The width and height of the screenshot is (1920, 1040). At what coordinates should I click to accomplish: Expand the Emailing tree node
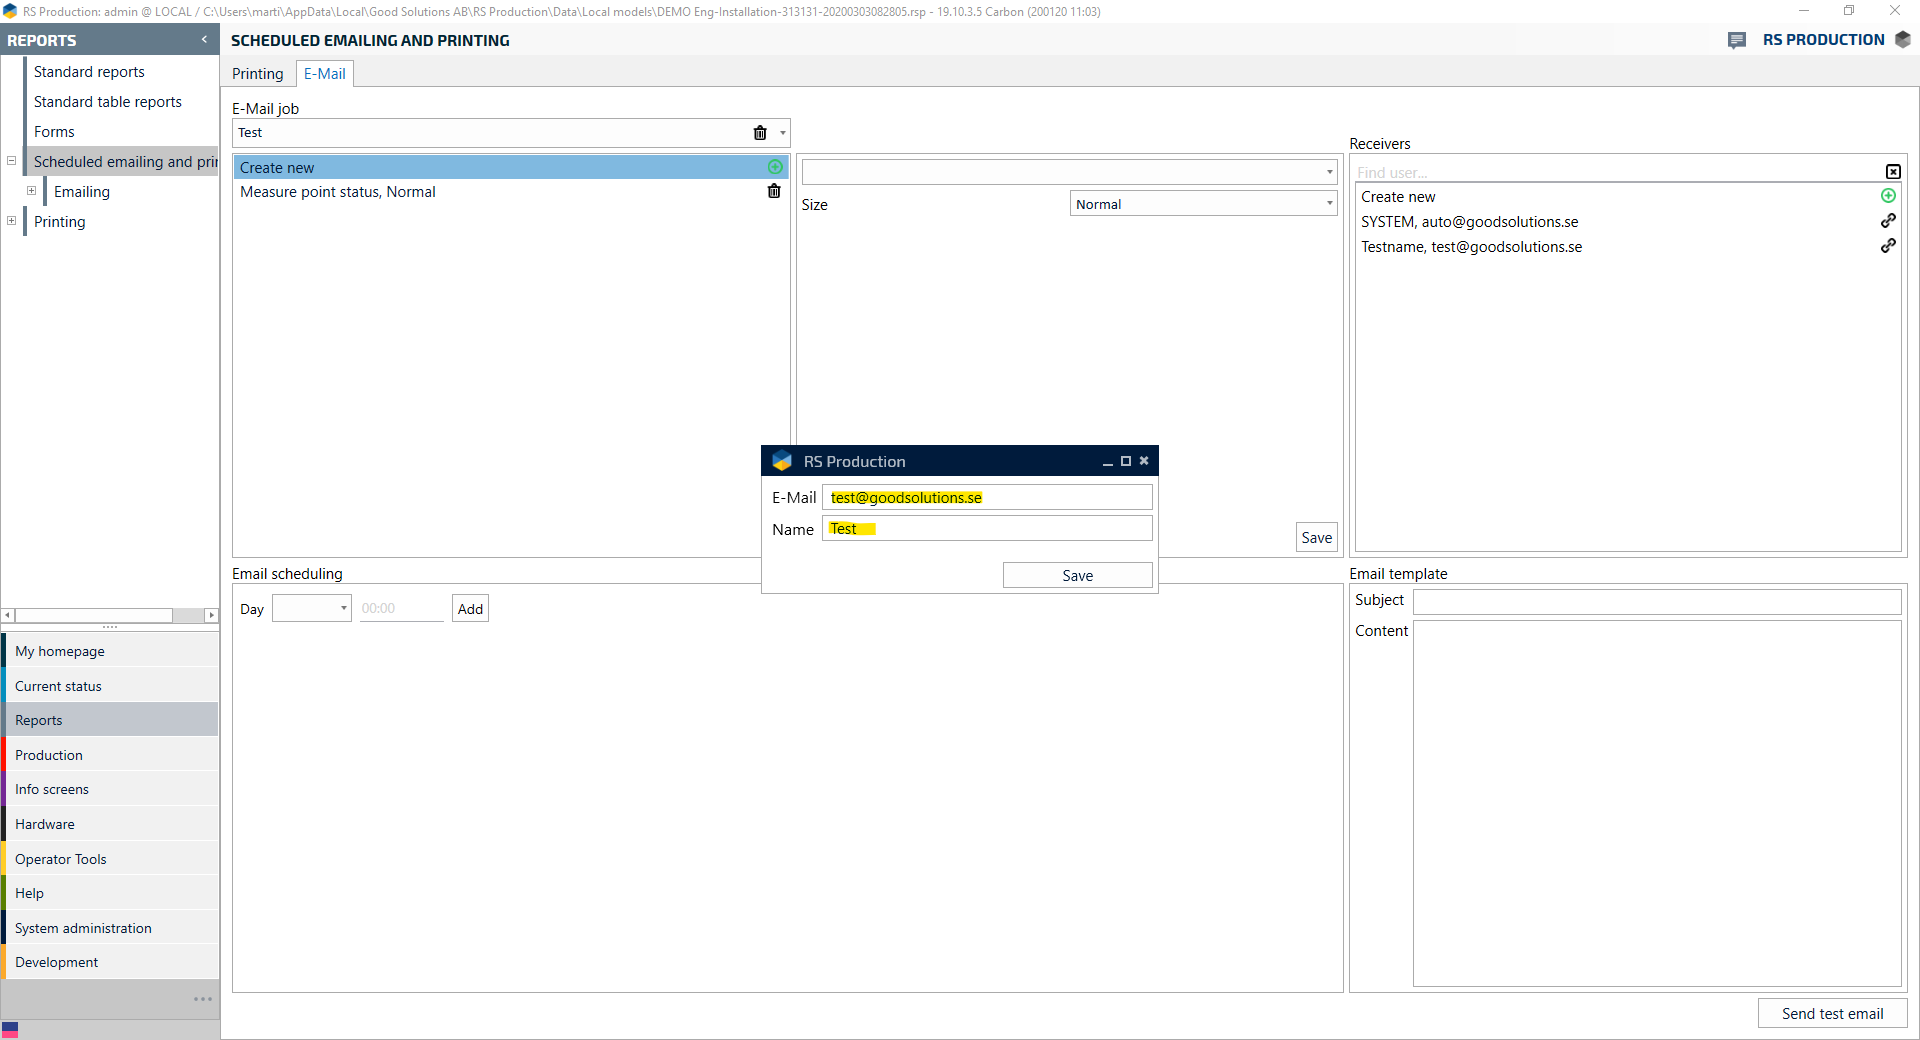pos(32,191)
